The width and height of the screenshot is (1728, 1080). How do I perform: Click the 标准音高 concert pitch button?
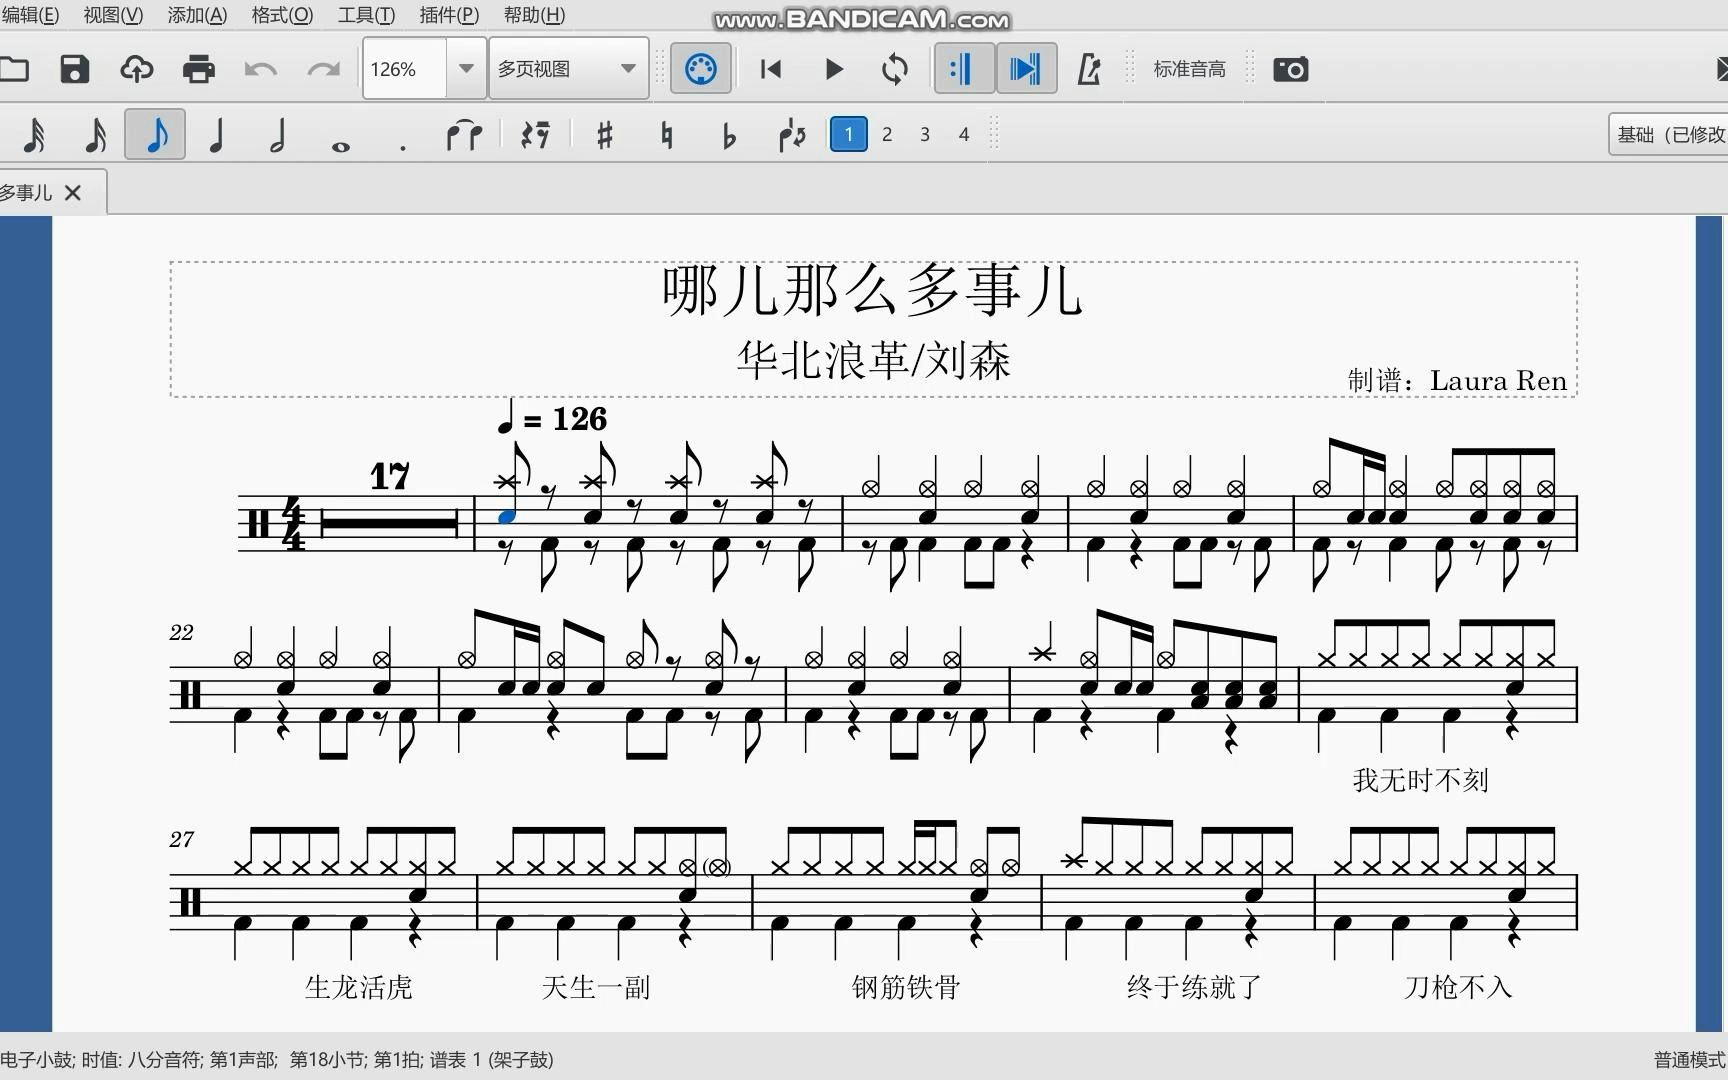(x=1189, y=69)
